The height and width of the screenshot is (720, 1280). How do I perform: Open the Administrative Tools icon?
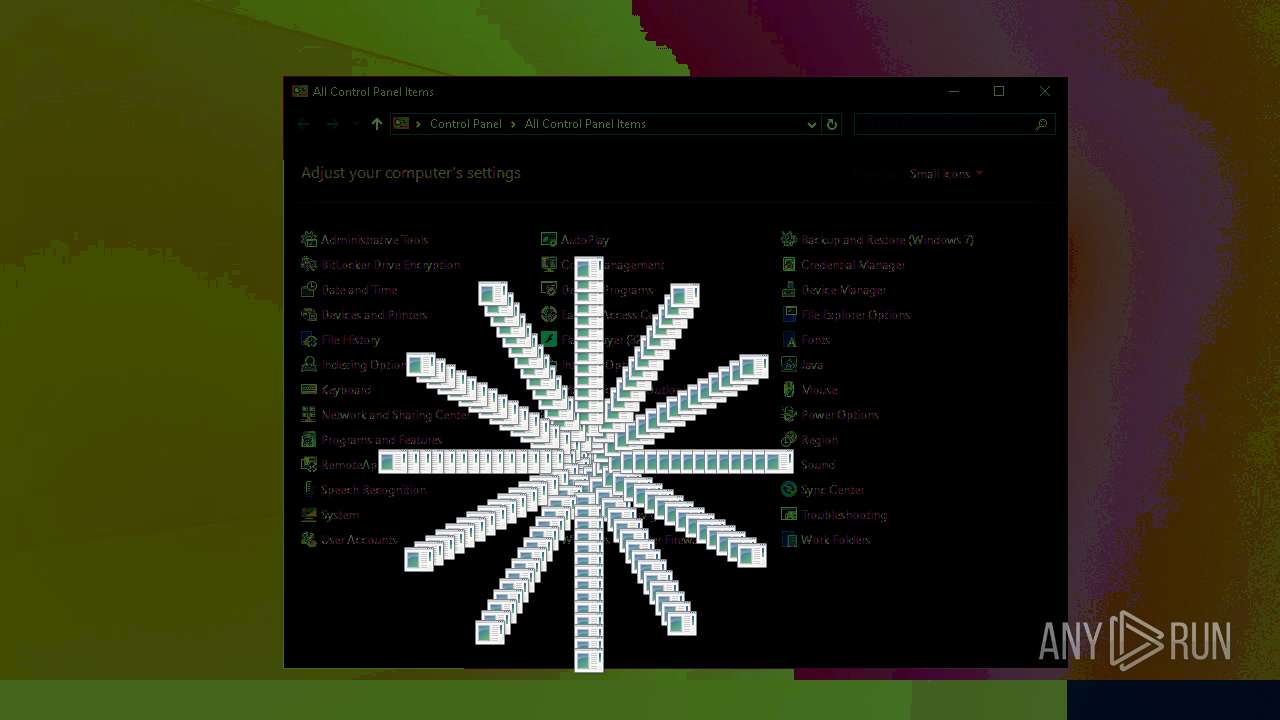coord(309,240)
